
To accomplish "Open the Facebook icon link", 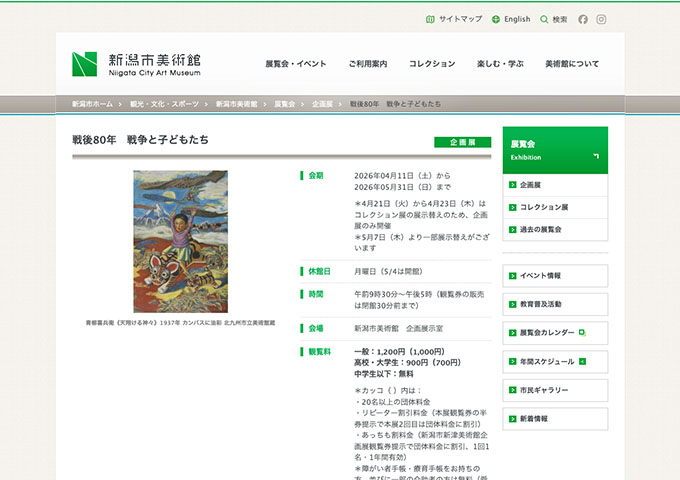I will pos(583,20).
